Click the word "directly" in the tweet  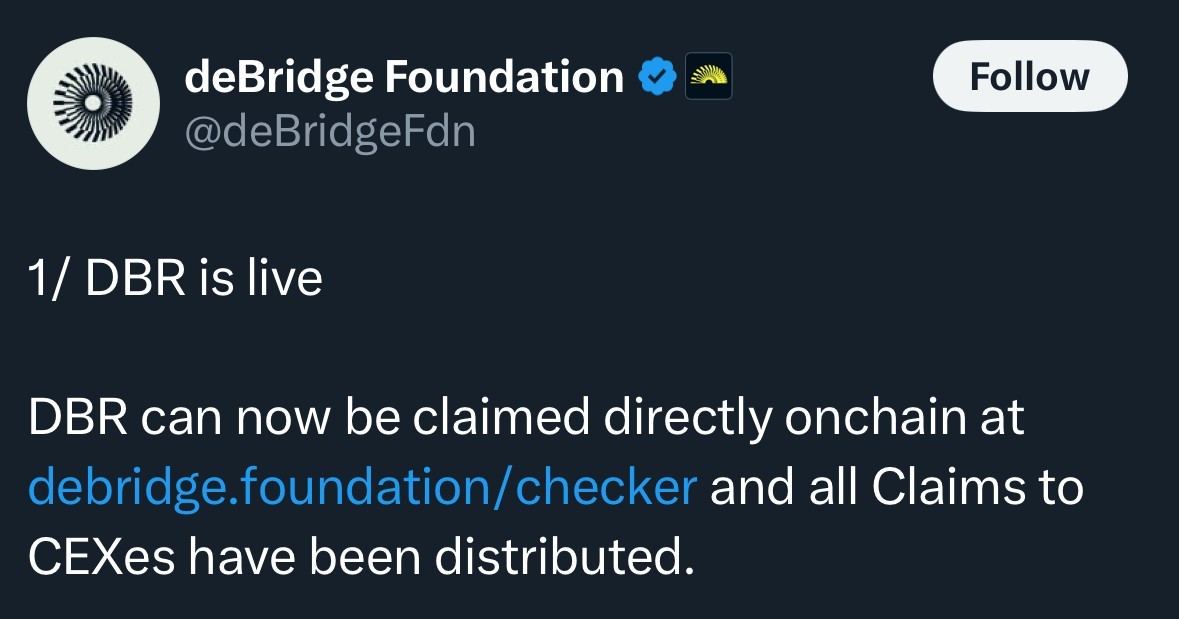coord(688,417)
